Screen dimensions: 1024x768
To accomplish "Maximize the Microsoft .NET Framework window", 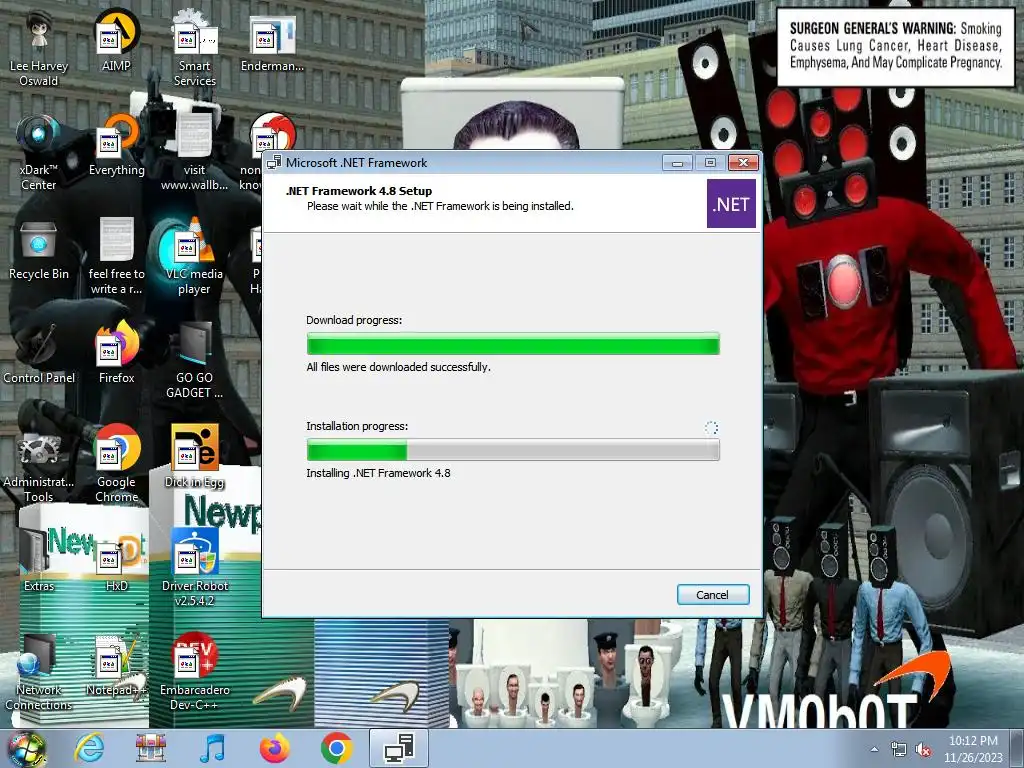I will click(x=710, y=163).
